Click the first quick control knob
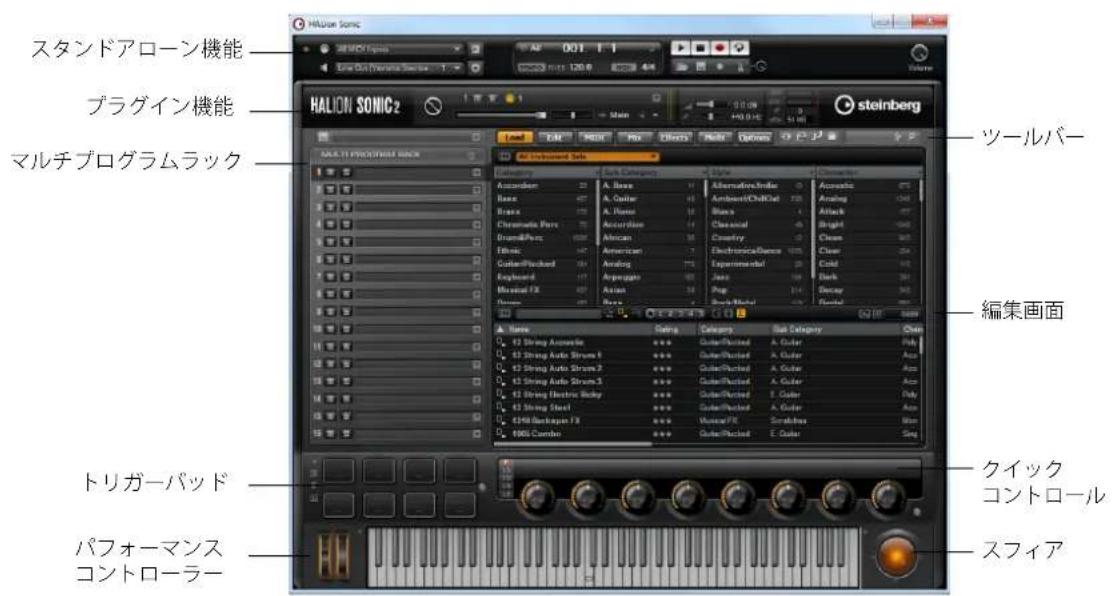 (x=538, y=496)
